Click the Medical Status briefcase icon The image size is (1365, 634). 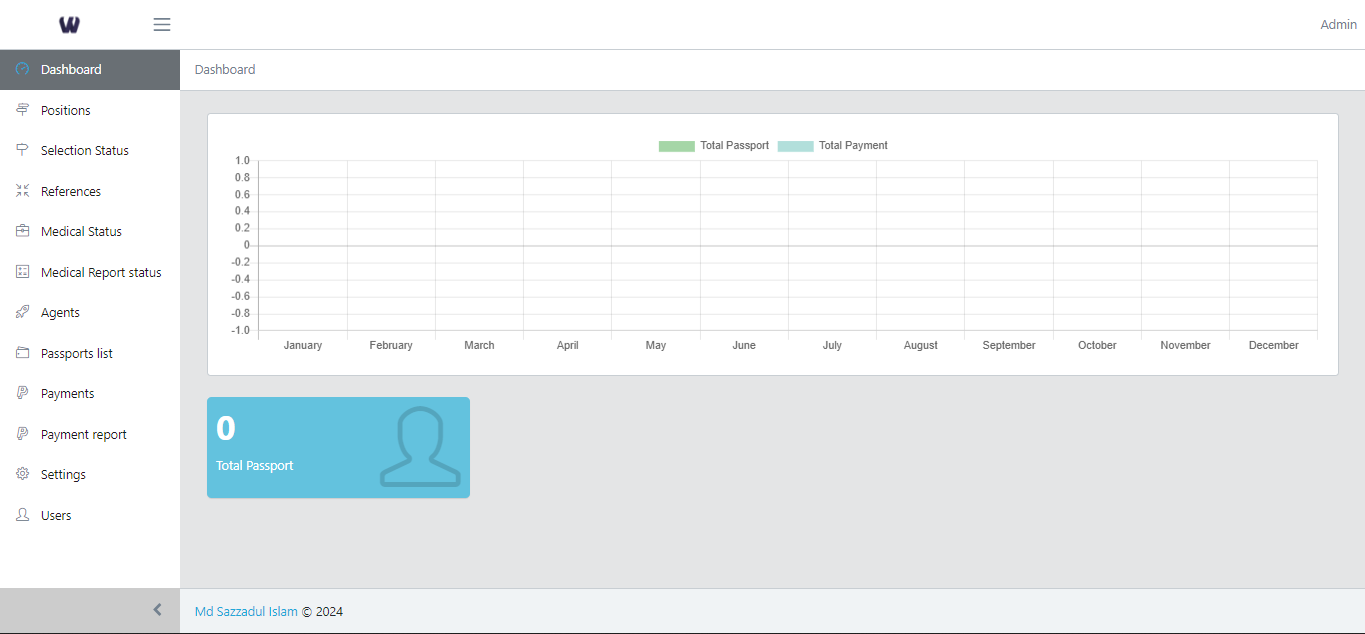pos(23,231)
